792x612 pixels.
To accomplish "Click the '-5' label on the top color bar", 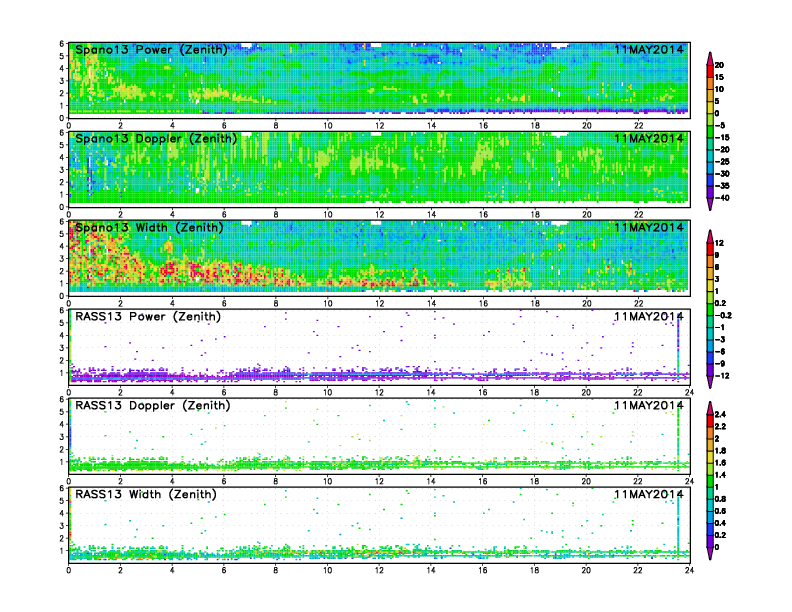I will (x=720, y=126).
